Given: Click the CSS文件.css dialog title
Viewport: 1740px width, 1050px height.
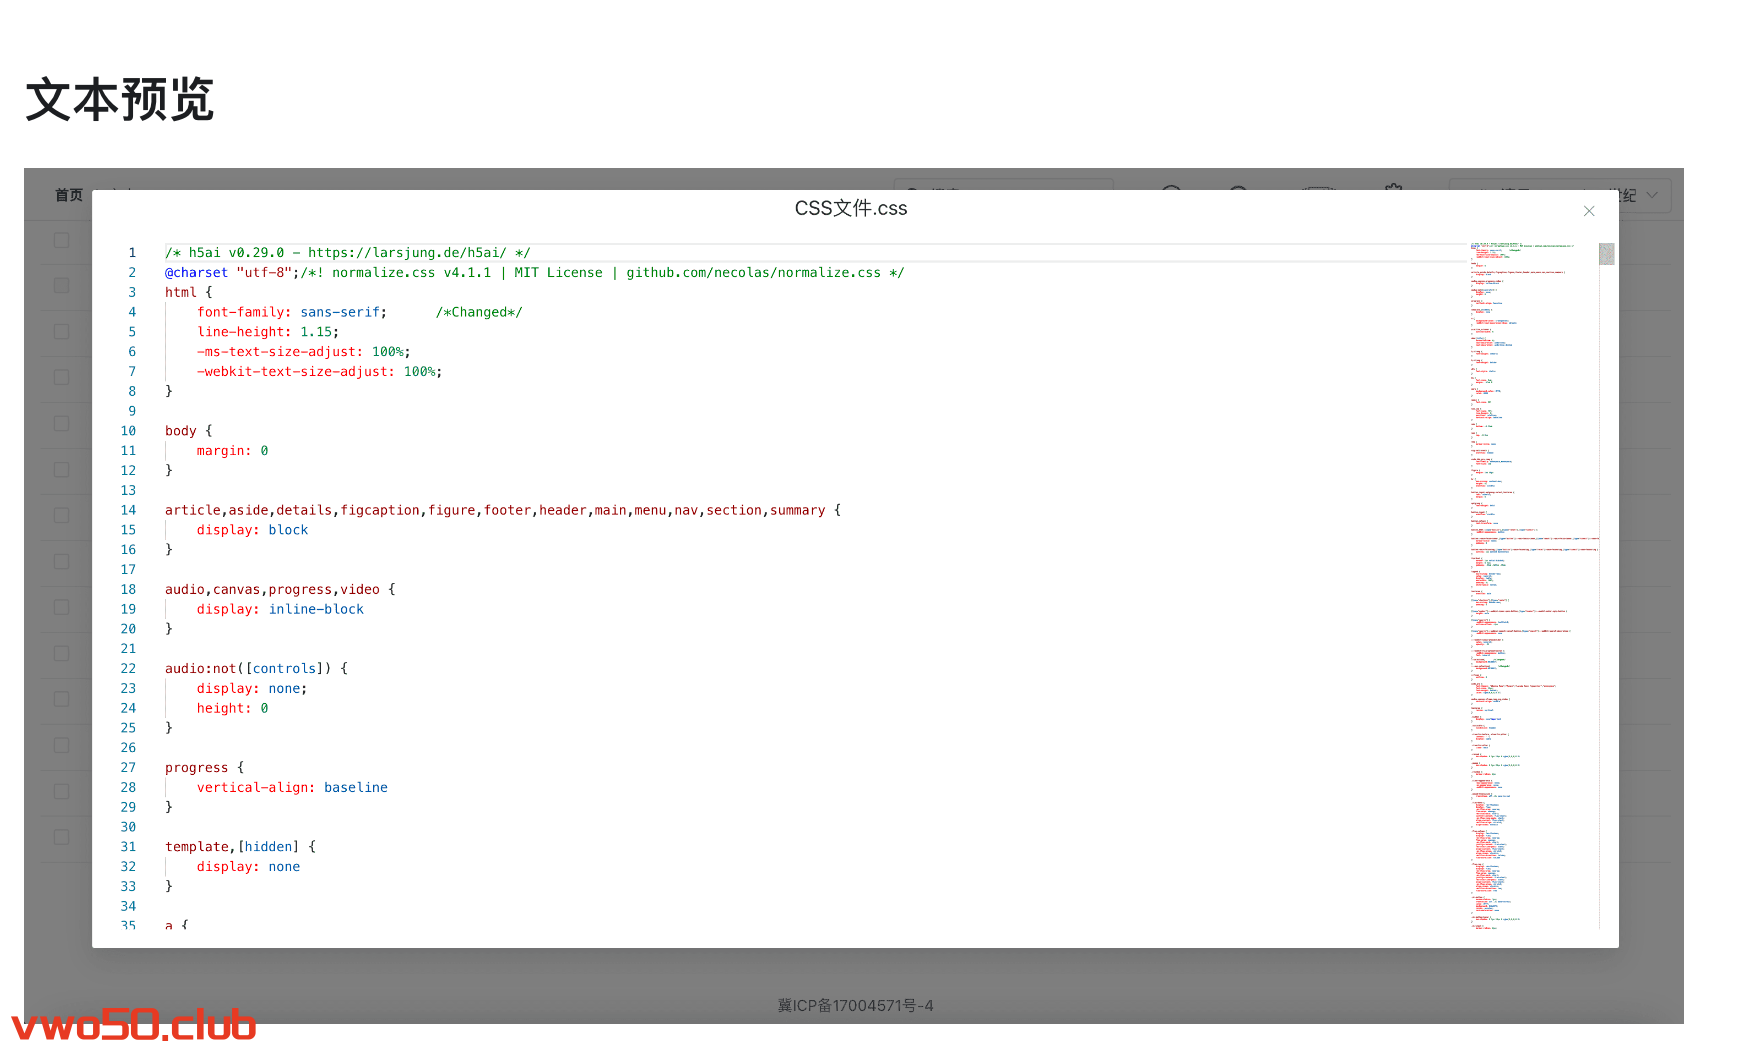Looking at the screenshot, I should [x=851, y=208].
